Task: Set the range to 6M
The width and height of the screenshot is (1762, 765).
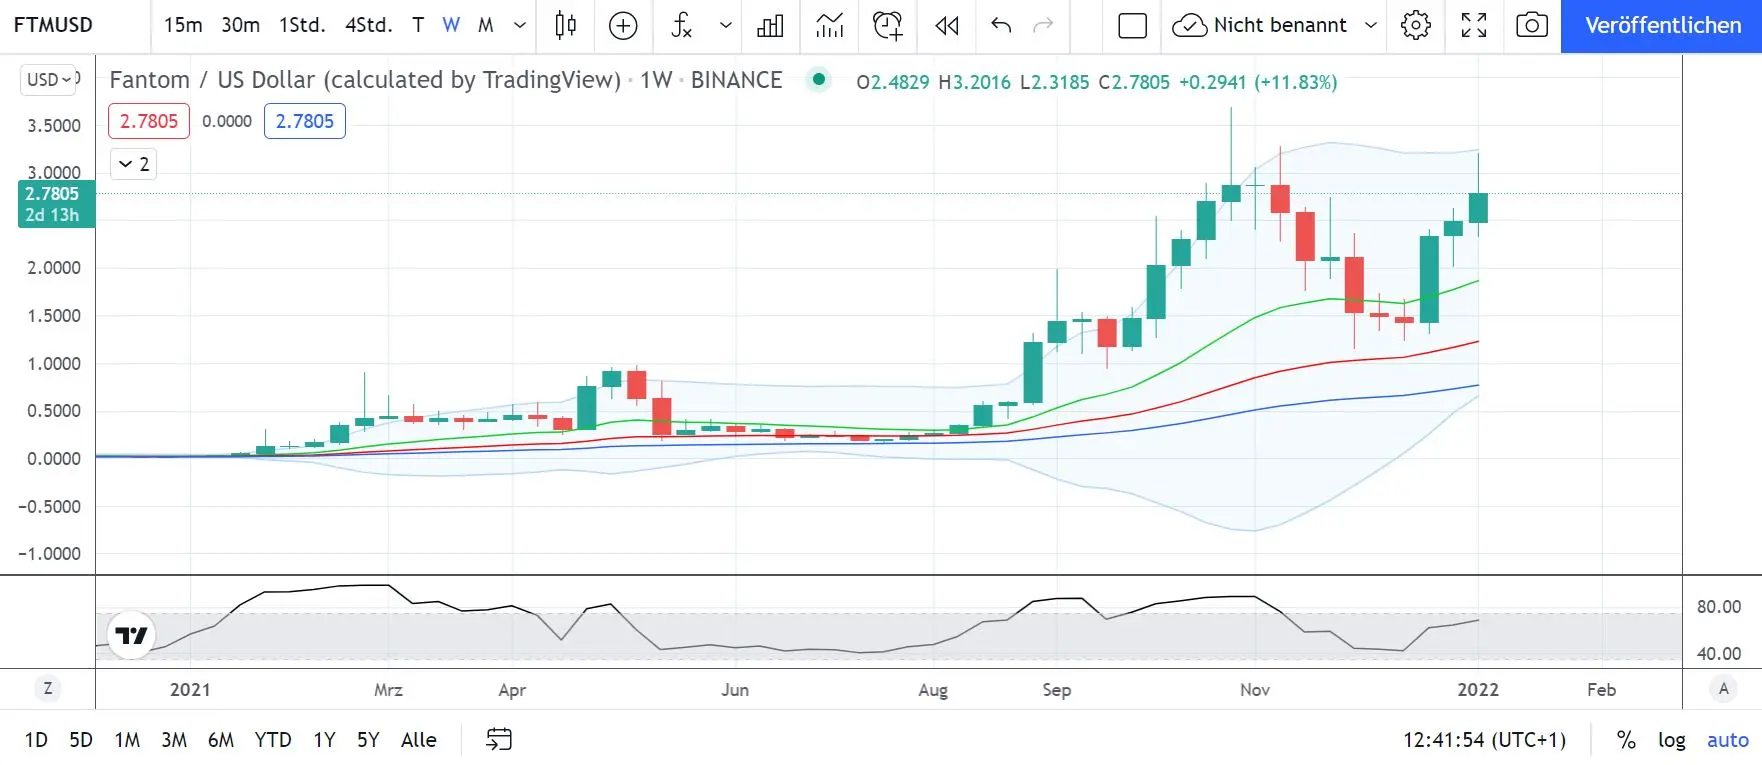Action: pos(221,740)
